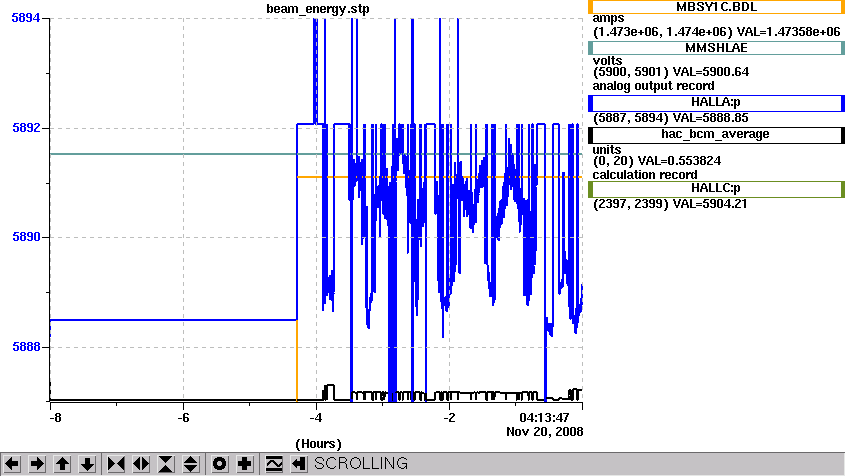Click the 04:13:47 timestamp label
The width and height of the screenshot is (845, 476).
click(x=544, y=418)
